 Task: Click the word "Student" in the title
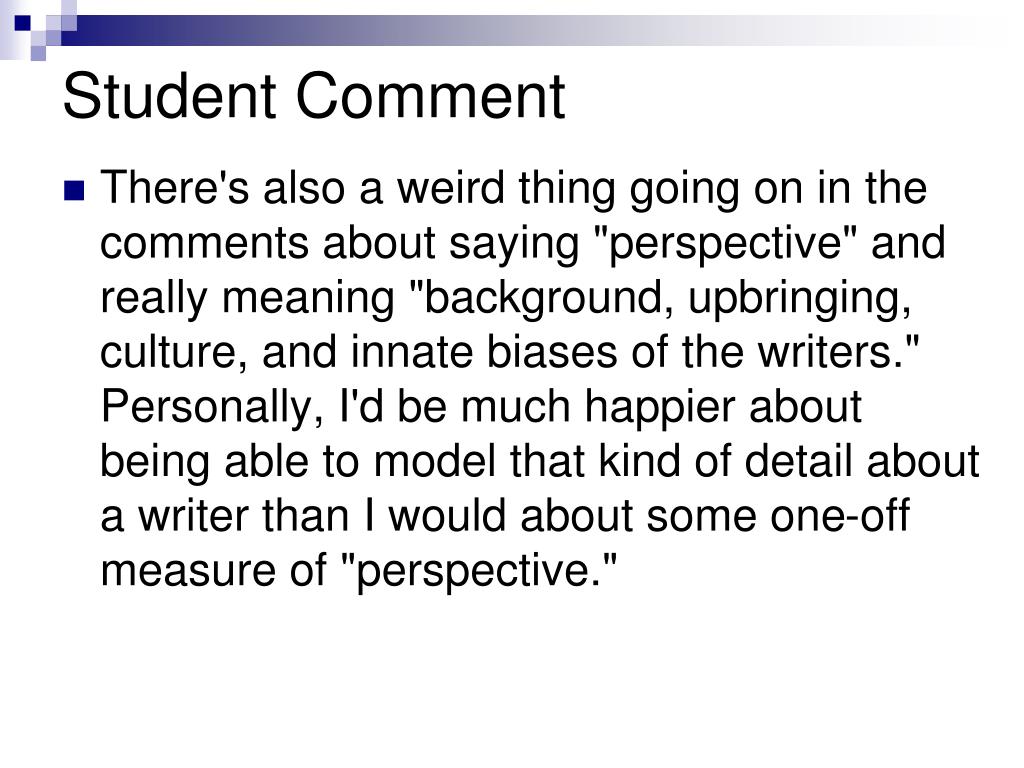pyautogui.click(x=170, y=96)
